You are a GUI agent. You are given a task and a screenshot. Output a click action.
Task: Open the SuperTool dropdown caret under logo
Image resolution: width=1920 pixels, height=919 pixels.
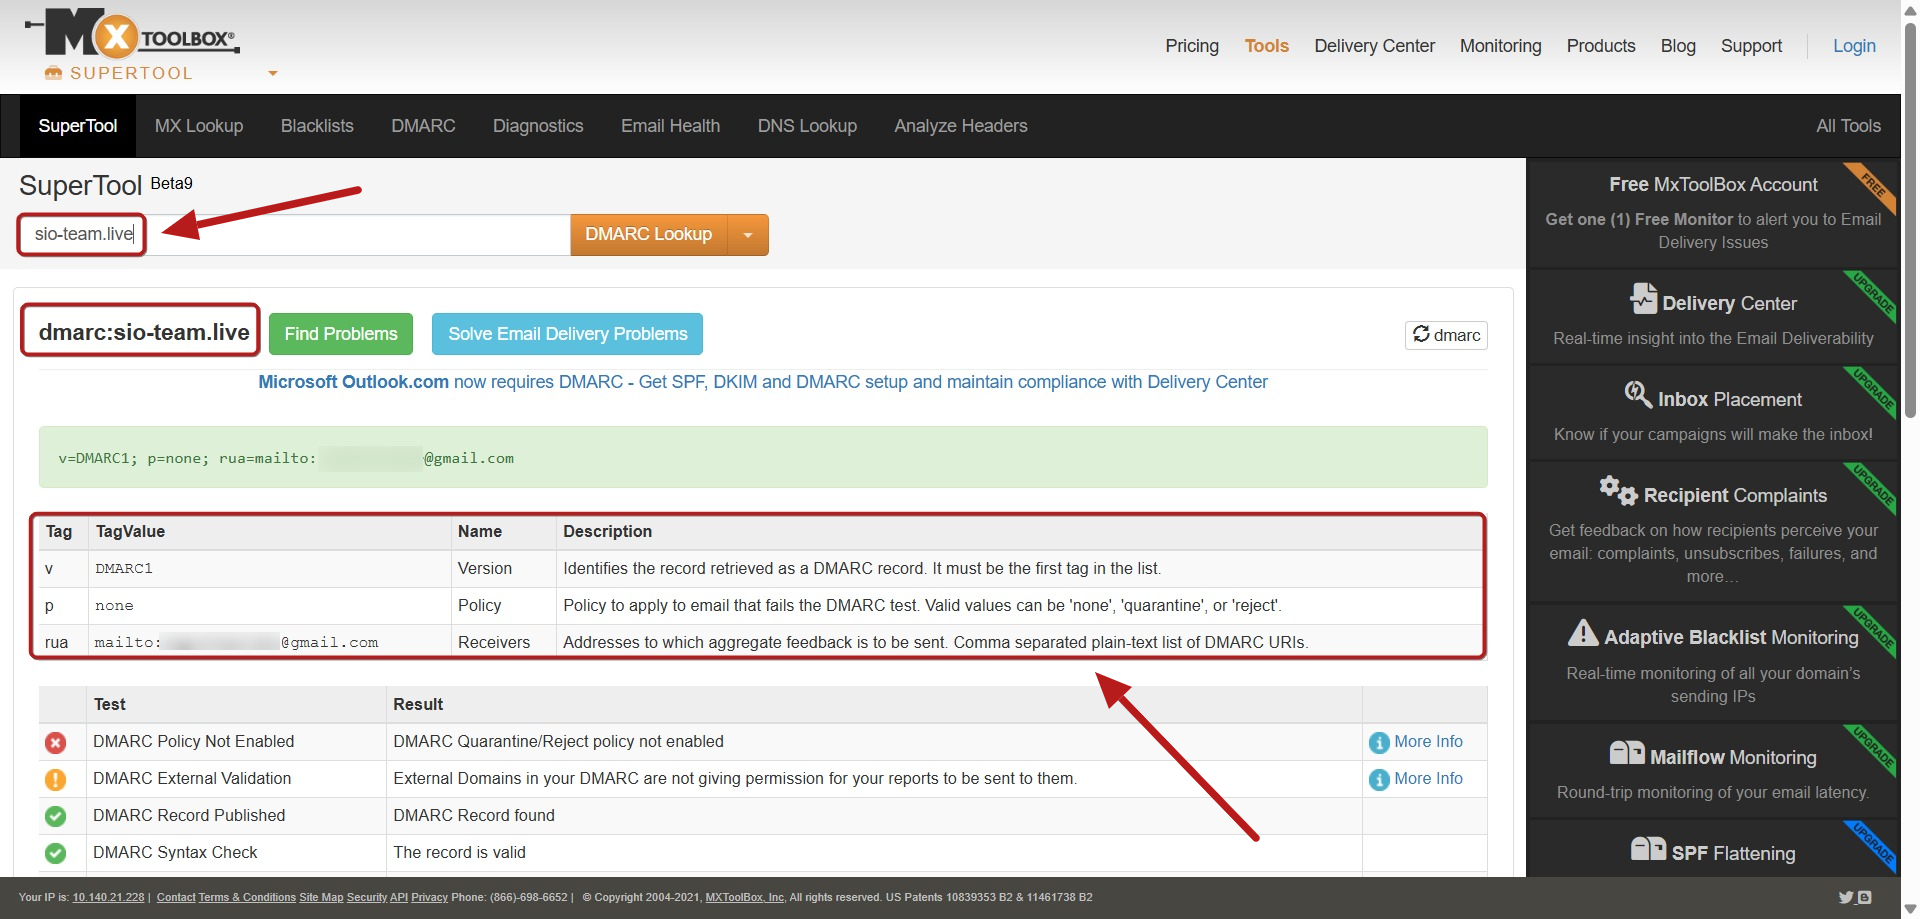click(273, 73)
